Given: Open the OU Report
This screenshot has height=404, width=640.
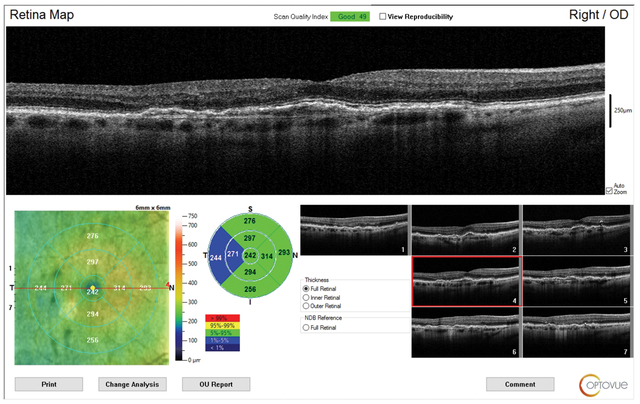Looking at the screenshot, I should [x=215, y=384].
